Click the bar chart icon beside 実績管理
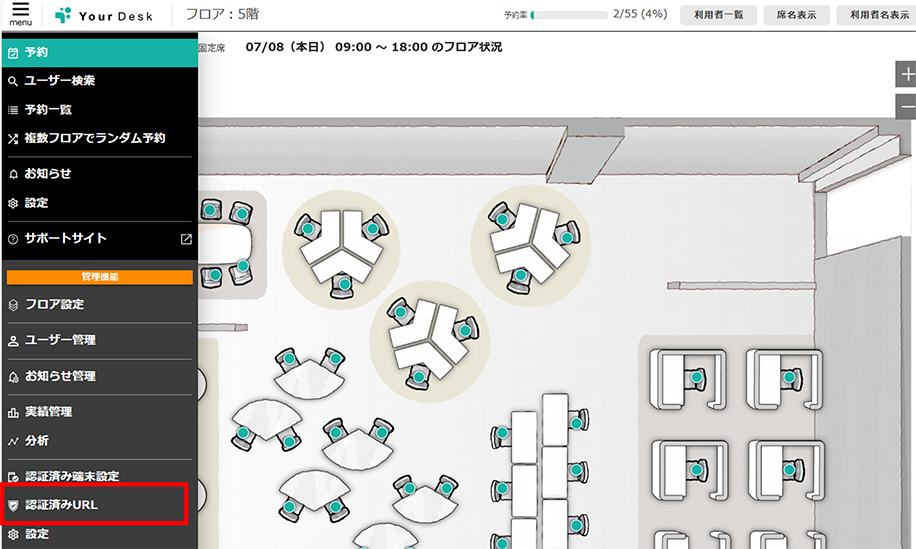The image size is (916, 549). pyautogui.click(x=13, y=413)
